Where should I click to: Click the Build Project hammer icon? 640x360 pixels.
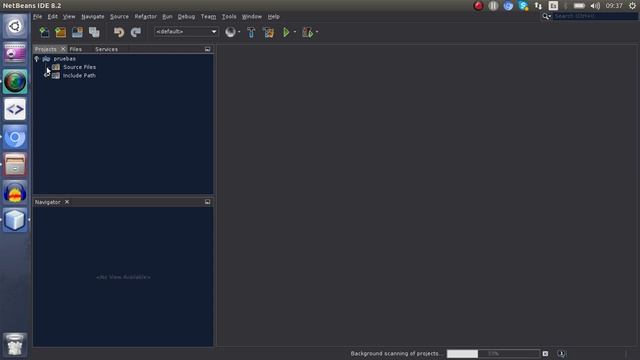pyautogui.click(x=251, y=32)
